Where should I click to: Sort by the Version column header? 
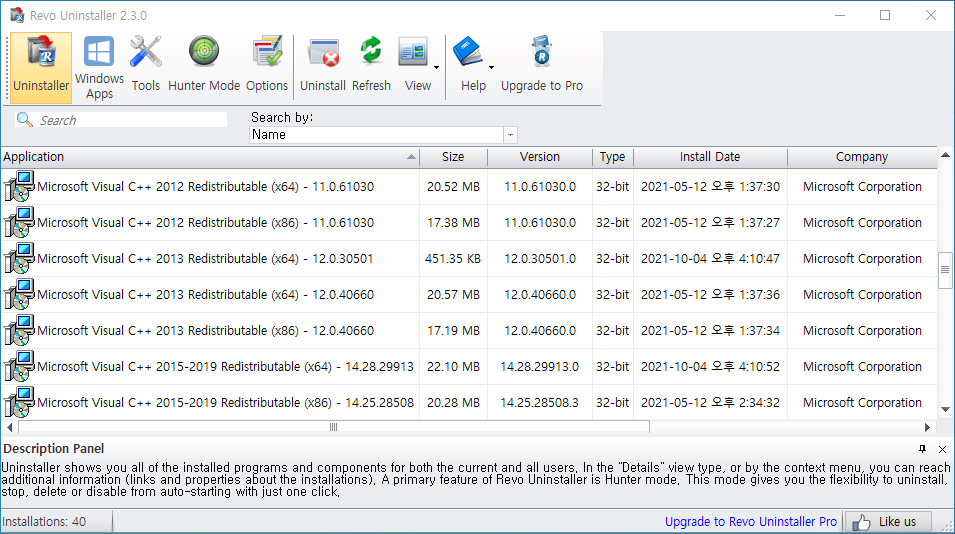[x=540, y=156]
